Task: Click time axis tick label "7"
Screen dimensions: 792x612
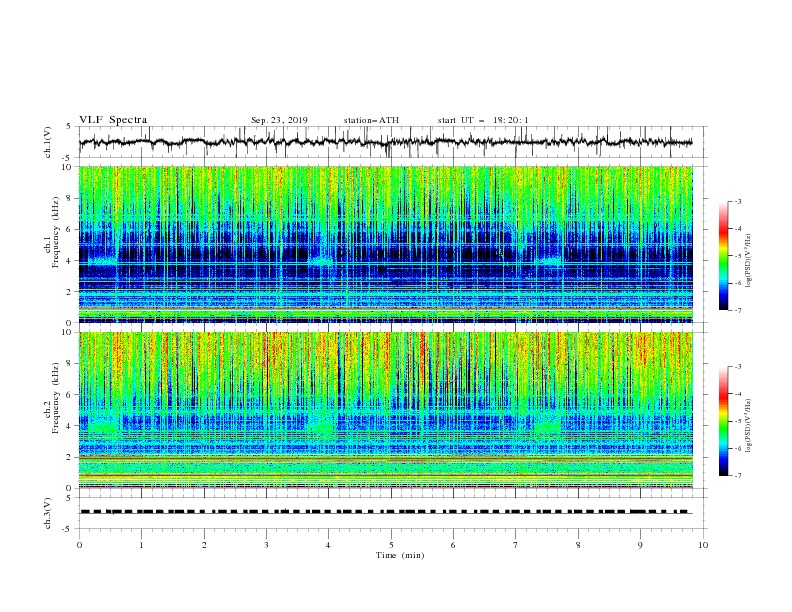Action: (x=516, y=545)
